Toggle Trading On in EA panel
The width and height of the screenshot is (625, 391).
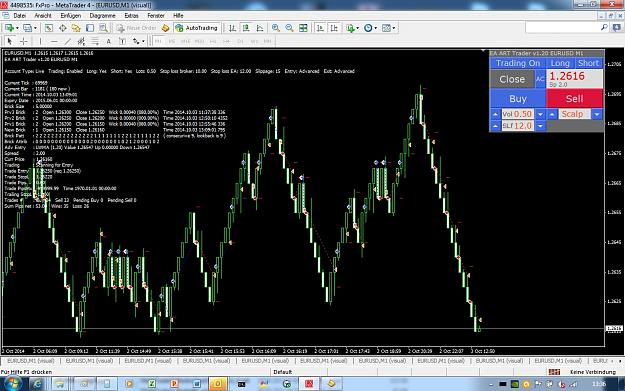[x=517, y=63]
